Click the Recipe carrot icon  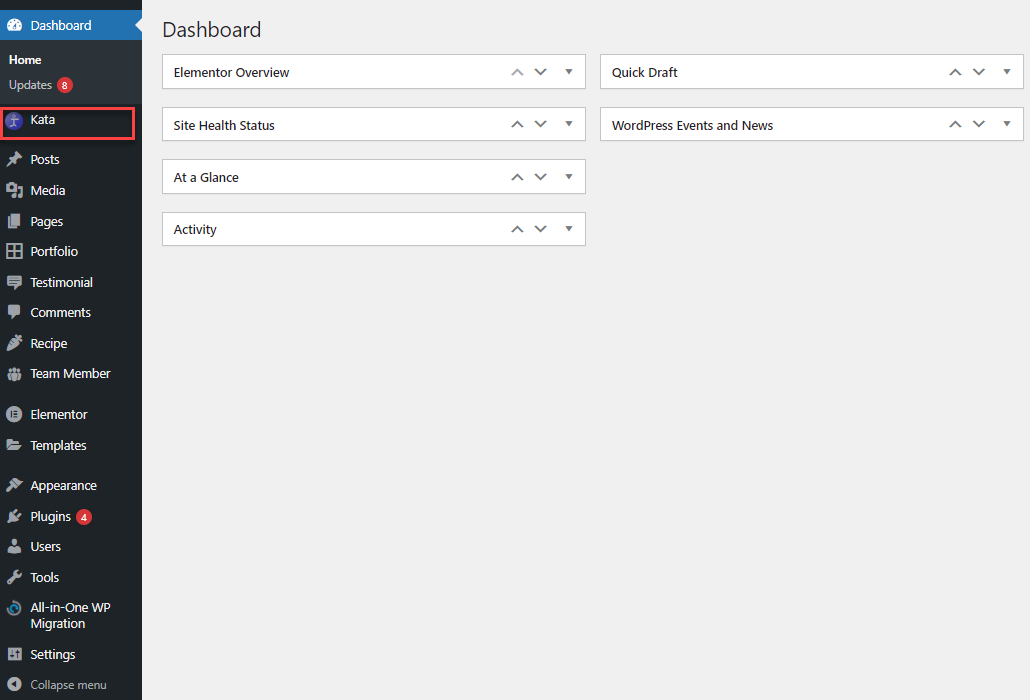point(14,344)
